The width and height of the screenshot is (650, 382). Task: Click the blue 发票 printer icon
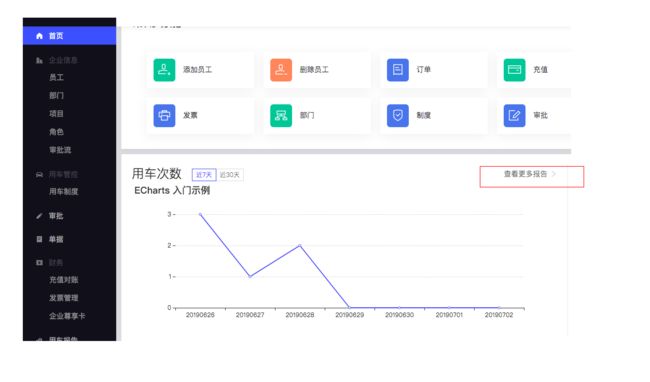[164, 115]
